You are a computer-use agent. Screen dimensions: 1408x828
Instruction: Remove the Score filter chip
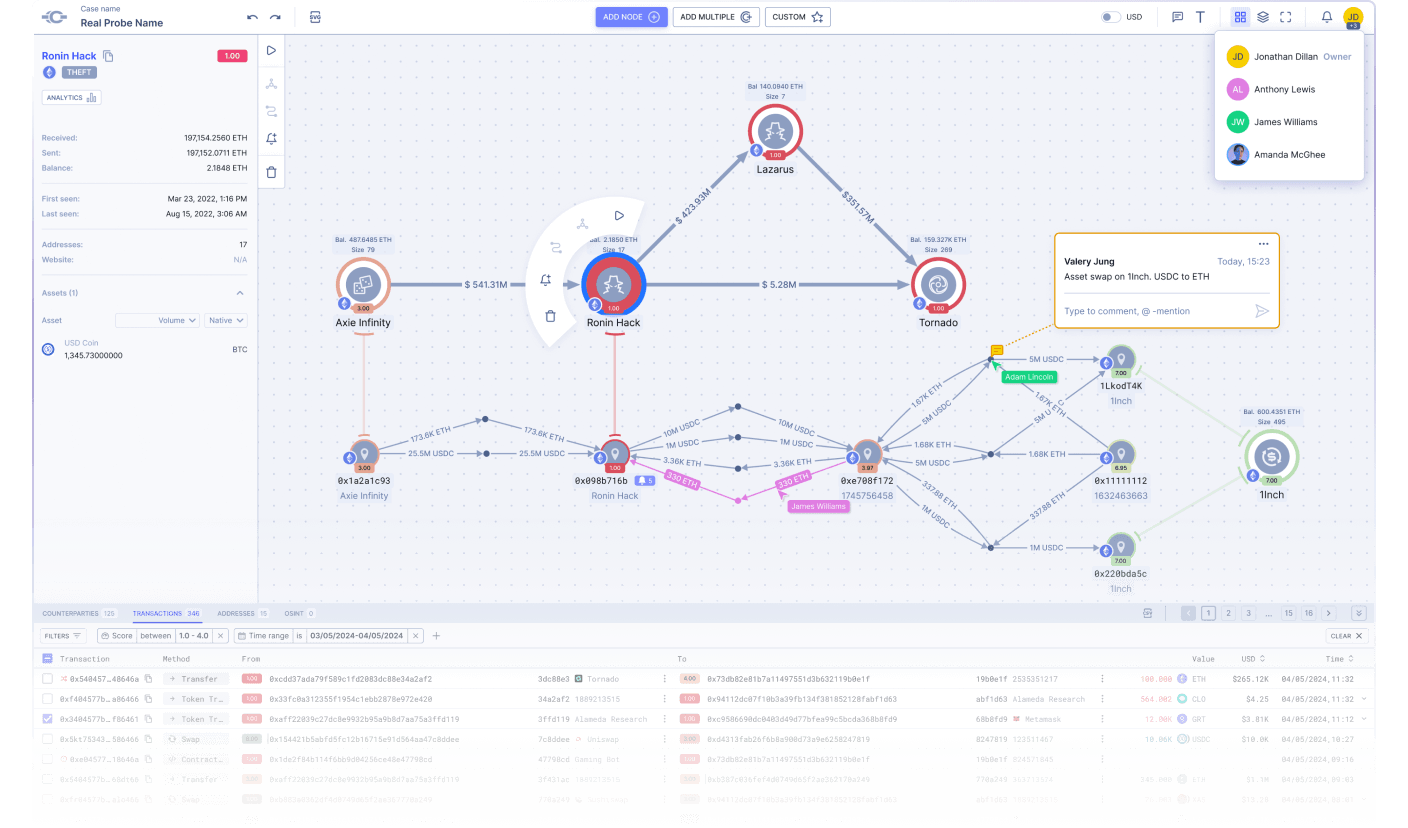(x=221, y=636)
